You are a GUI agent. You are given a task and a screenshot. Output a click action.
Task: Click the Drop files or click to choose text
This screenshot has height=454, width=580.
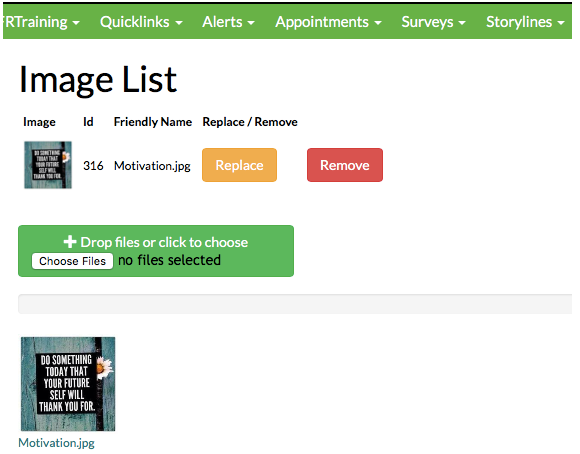(x=164, y=242)
